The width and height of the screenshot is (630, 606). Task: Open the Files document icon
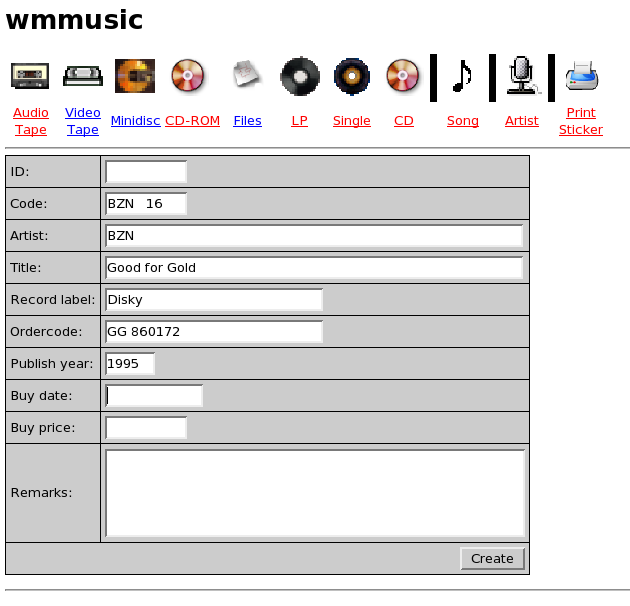coord(247,74)
